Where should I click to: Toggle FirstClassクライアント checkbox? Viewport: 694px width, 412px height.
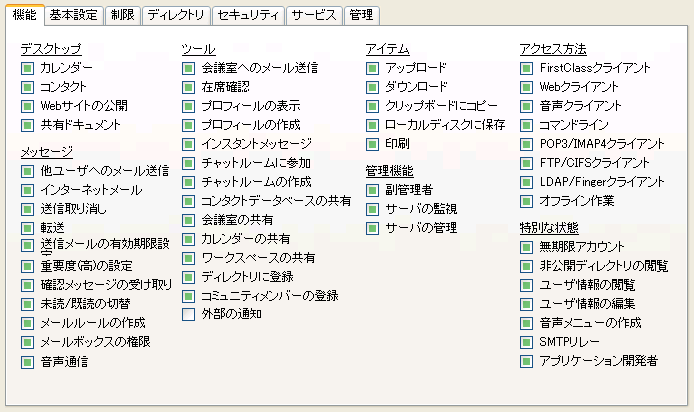[x=526, y=68]
